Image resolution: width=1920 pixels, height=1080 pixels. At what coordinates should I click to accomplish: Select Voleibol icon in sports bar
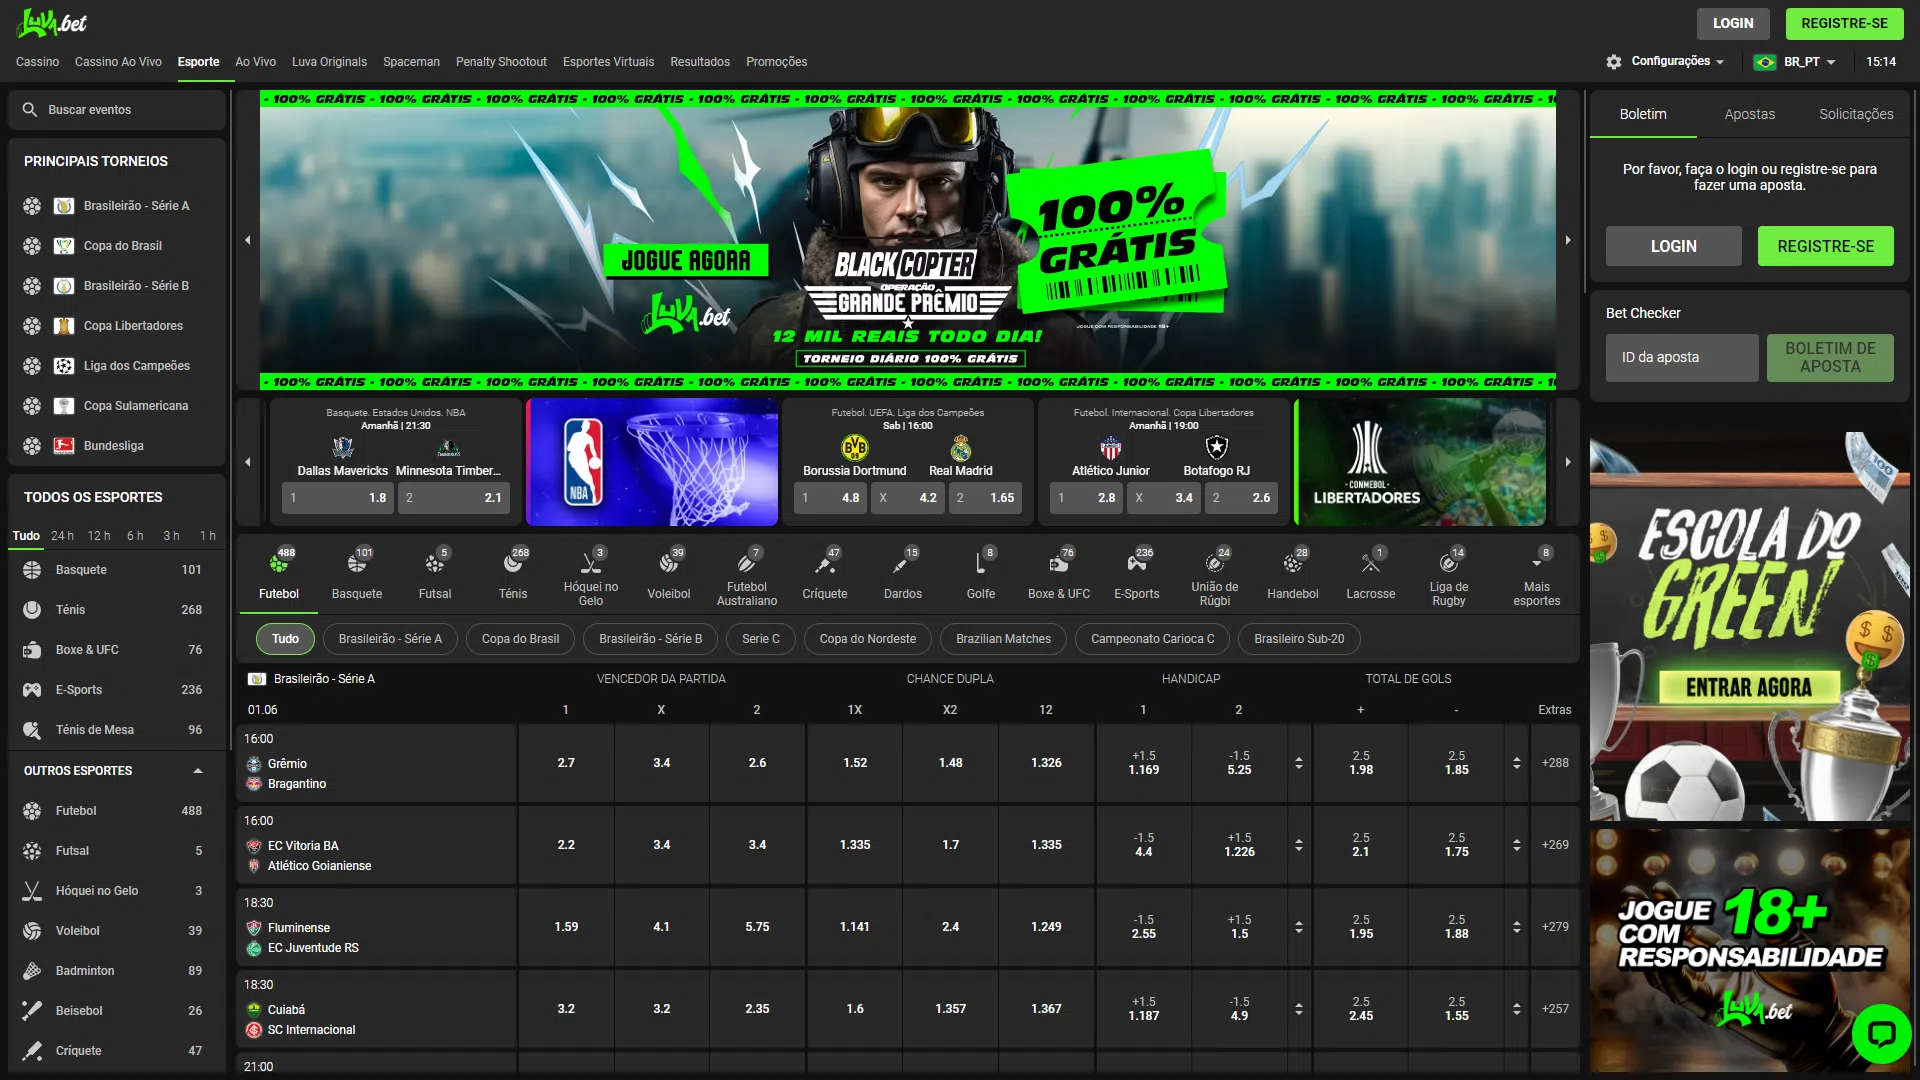(669, 564)
